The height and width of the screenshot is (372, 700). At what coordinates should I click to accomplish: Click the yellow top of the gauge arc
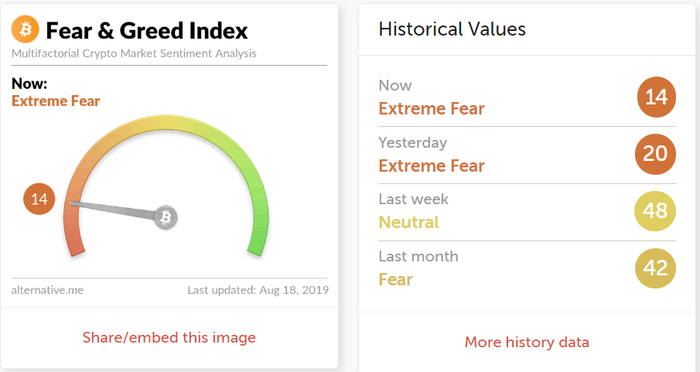(166, 122)
